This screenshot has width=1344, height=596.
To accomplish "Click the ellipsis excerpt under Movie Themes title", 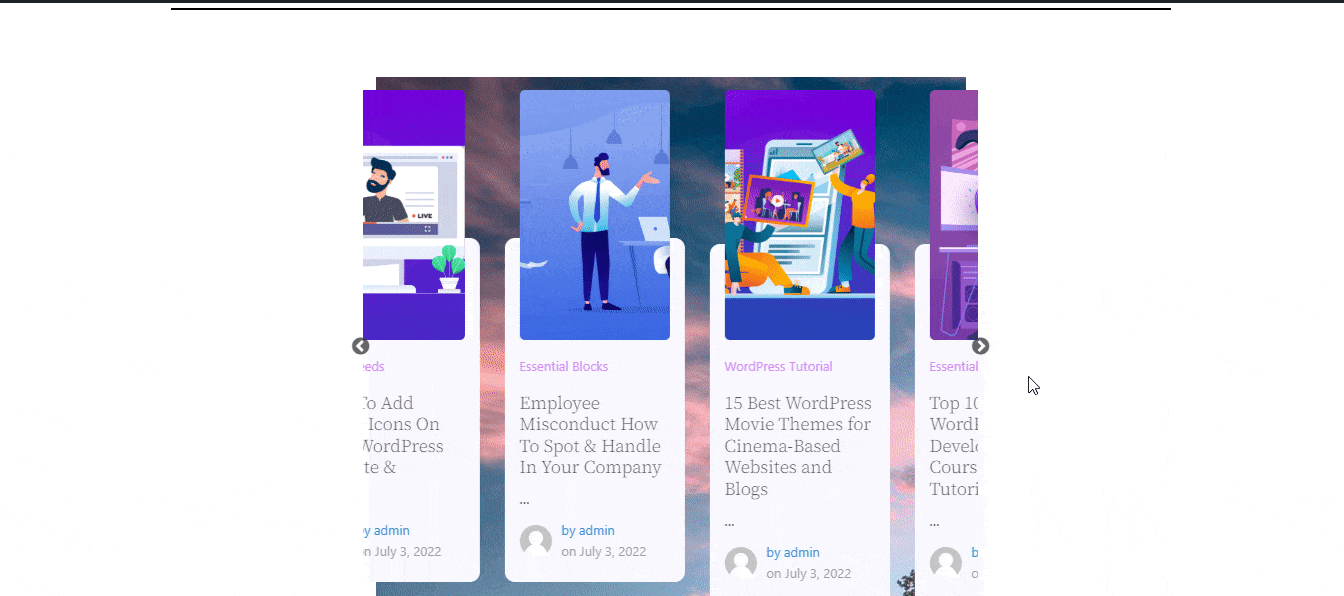I will [x=730, y=522].
